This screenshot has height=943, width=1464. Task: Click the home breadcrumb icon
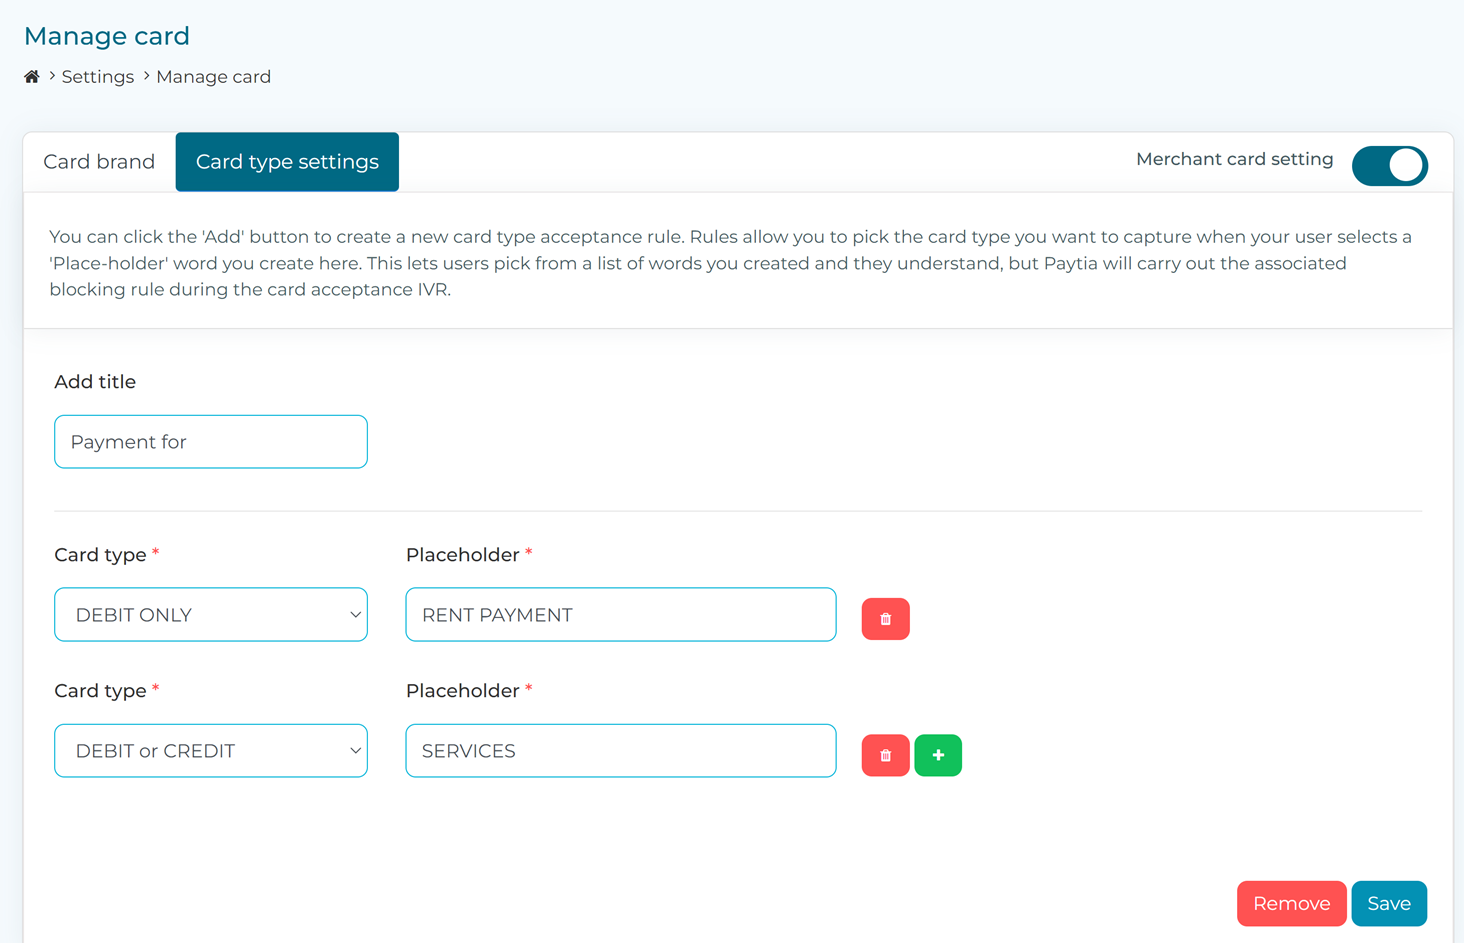point(31,76)
